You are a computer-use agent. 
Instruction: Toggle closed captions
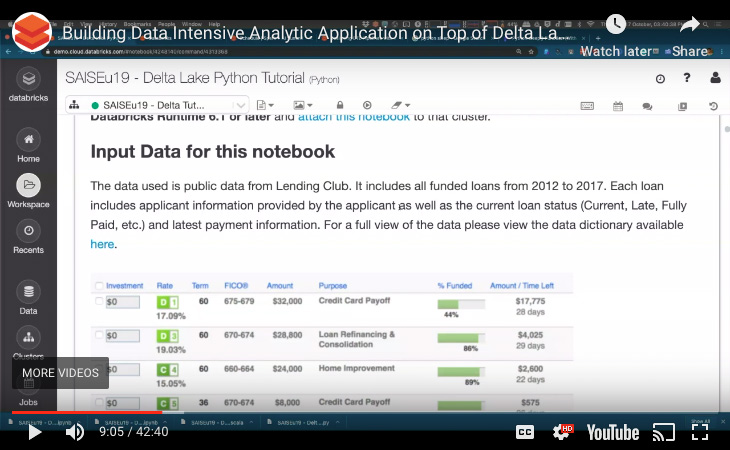click(525, 432)
